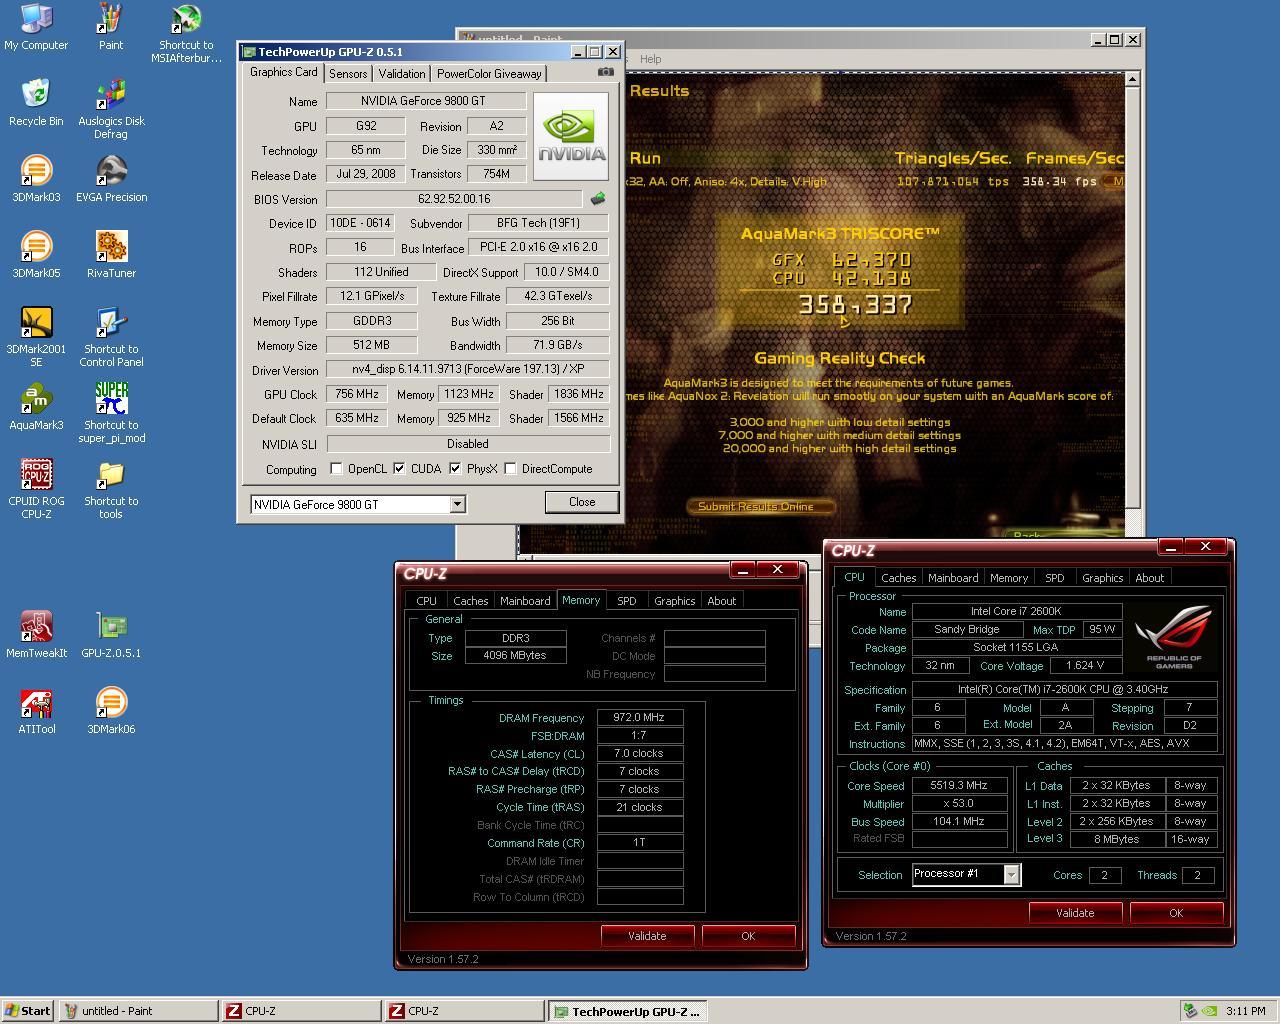Launch the 3DMark03 desktop icon

pos(36,179)
